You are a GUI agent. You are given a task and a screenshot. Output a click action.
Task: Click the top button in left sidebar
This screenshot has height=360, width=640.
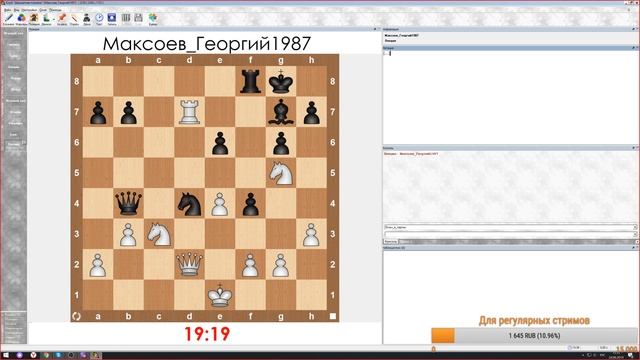[14, 33]
